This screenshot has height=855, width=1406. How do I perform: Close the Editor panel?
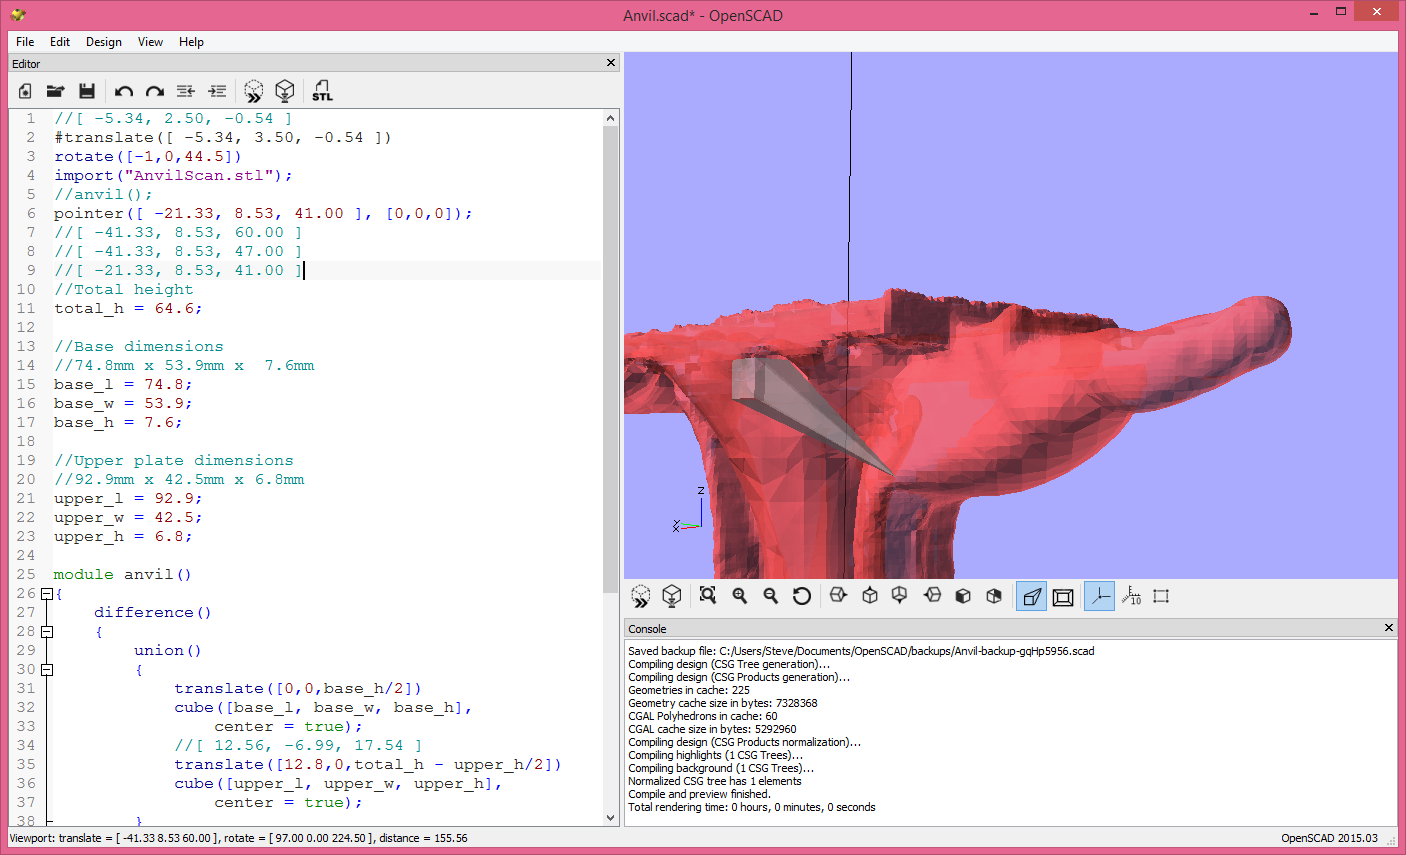611,63
